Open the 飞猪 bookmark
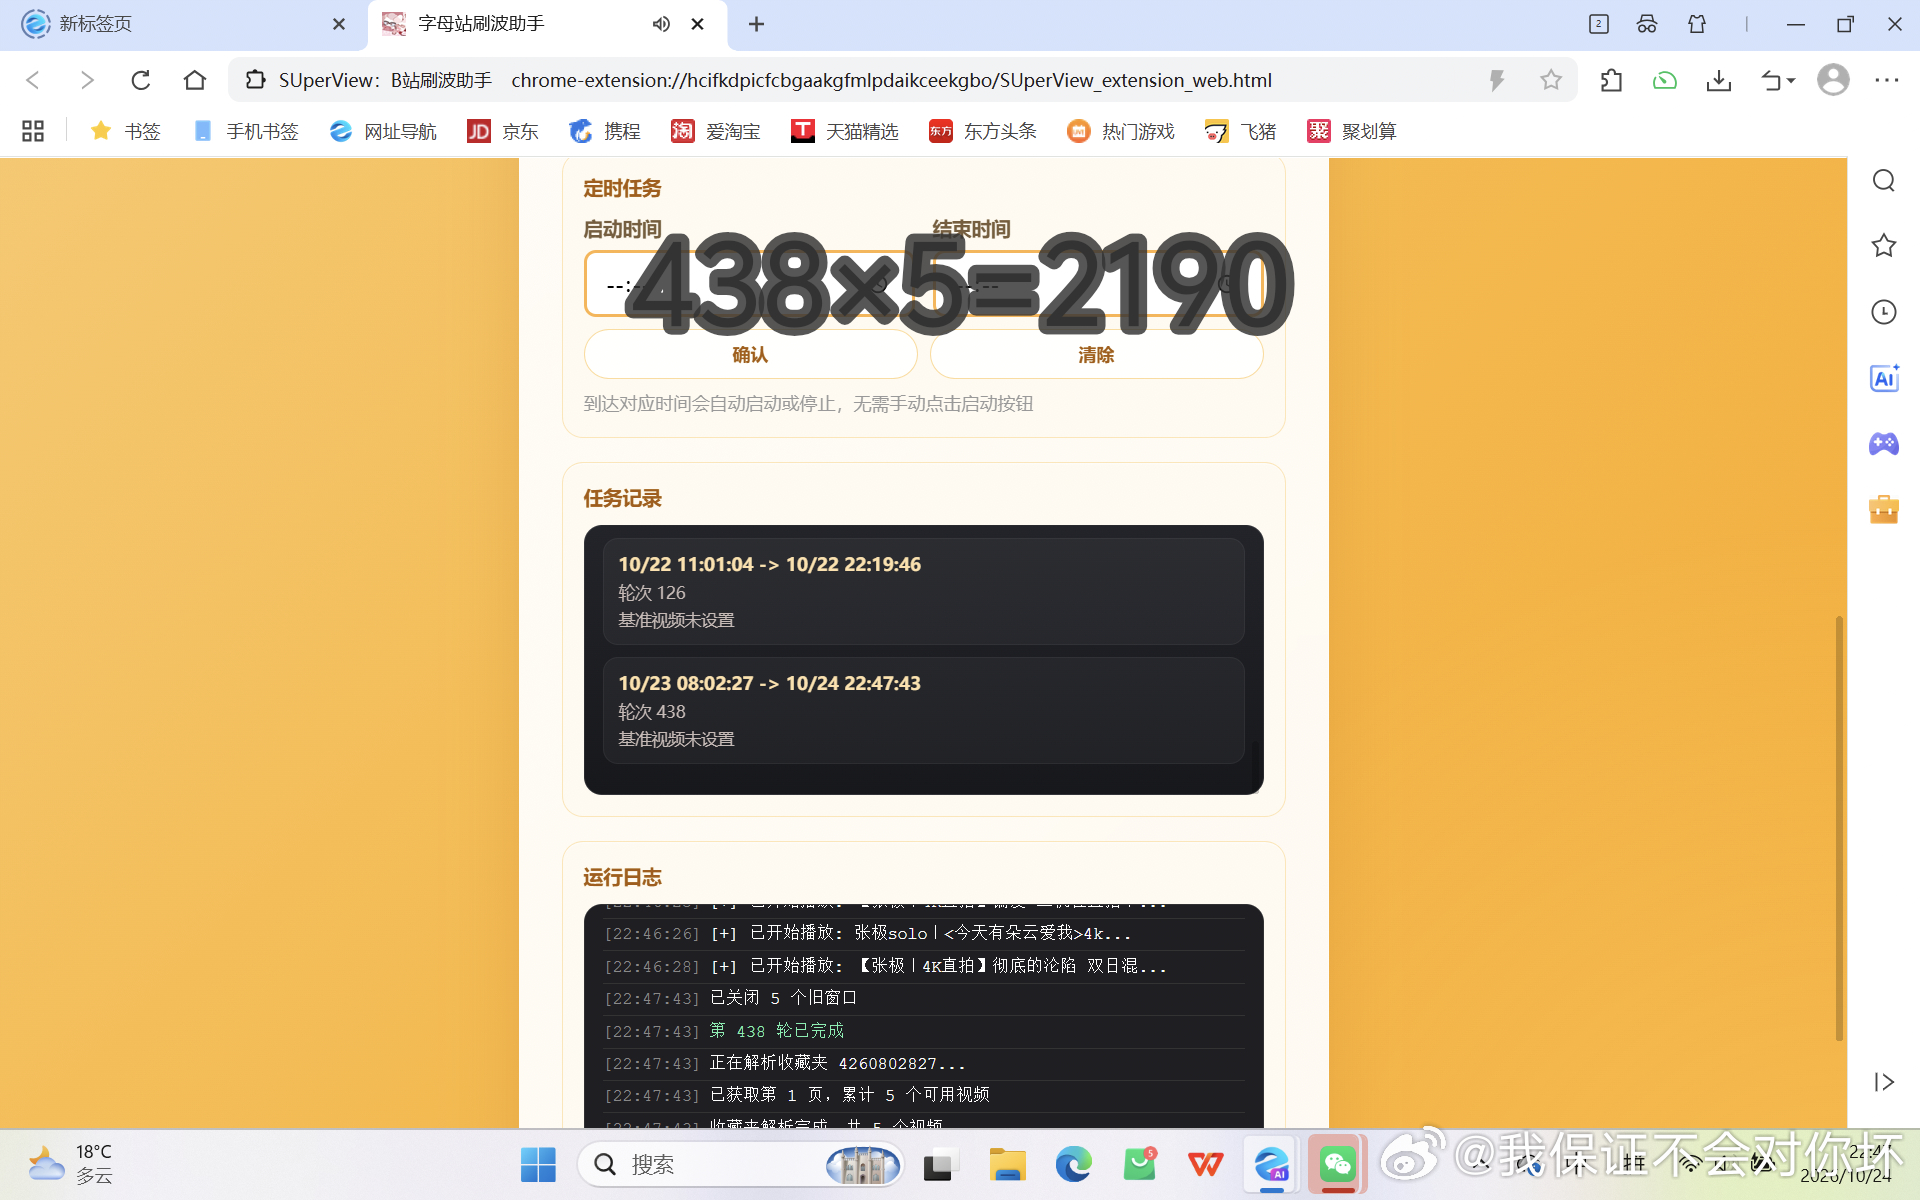 pos(1241,131)
